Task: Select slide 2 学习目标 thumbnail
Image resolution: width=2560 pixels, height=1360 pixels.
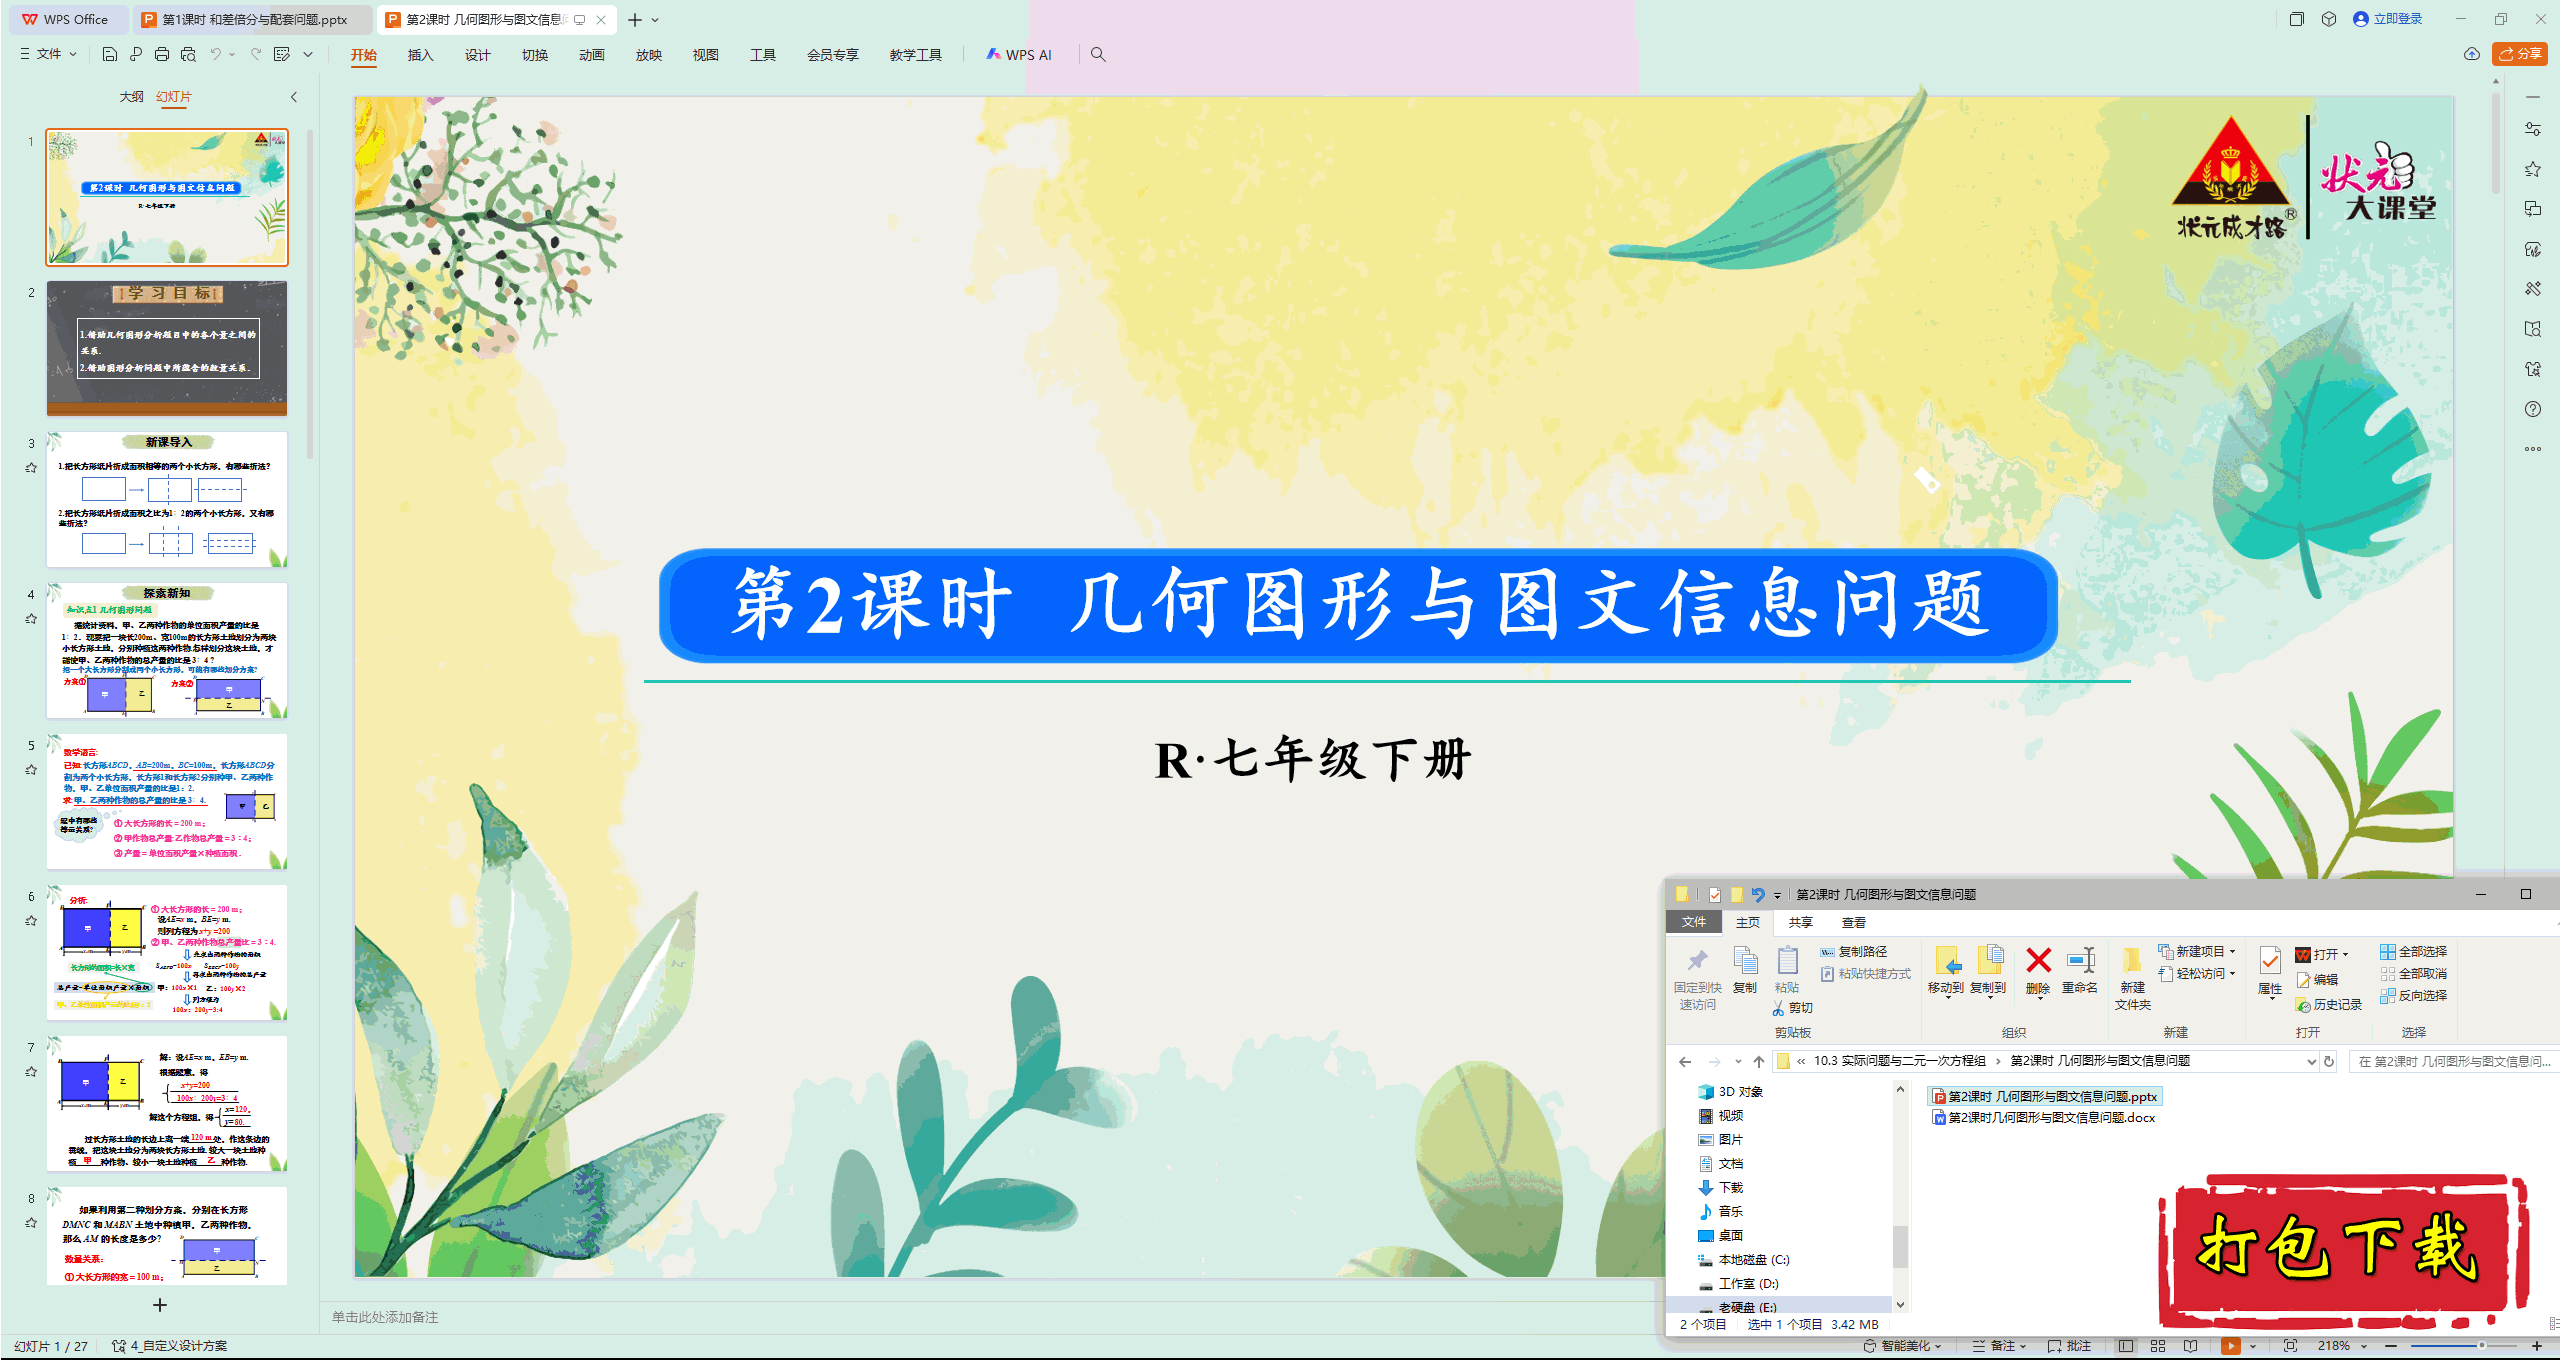Action: (x=167, y=348)
